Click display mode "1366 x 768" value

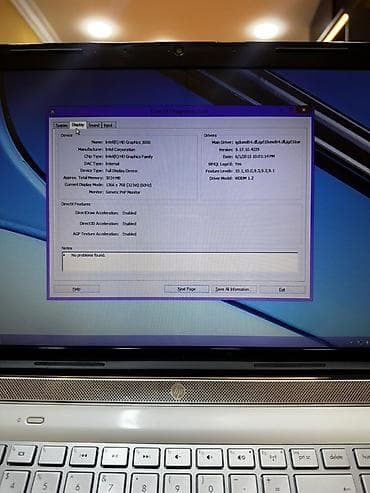(x=128, y=185)
